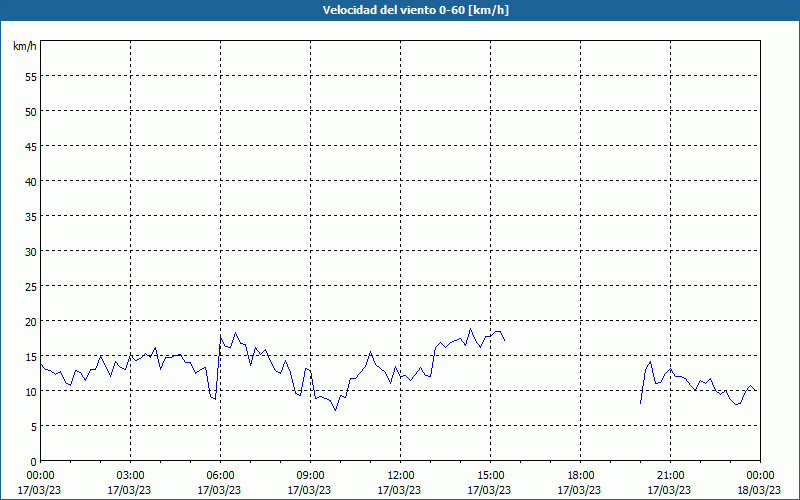Click the 09:00 17/03/23 time label
Image resolution: width=800 pixels, height=500 pixels.
pyautogui.click(x=310, y=483)
